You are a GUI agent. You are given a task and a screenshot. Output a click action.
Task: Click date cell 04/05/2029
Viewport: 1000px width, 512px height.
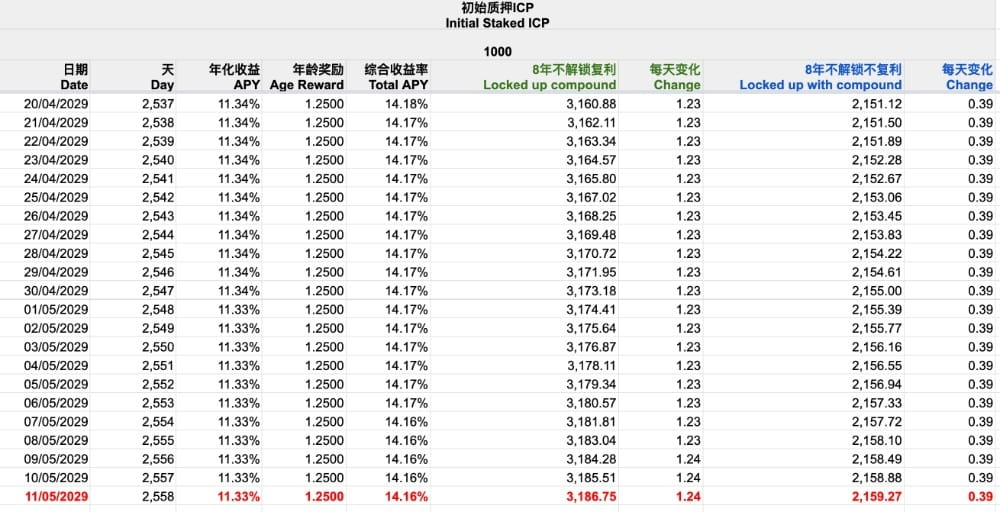click(56, 366)
